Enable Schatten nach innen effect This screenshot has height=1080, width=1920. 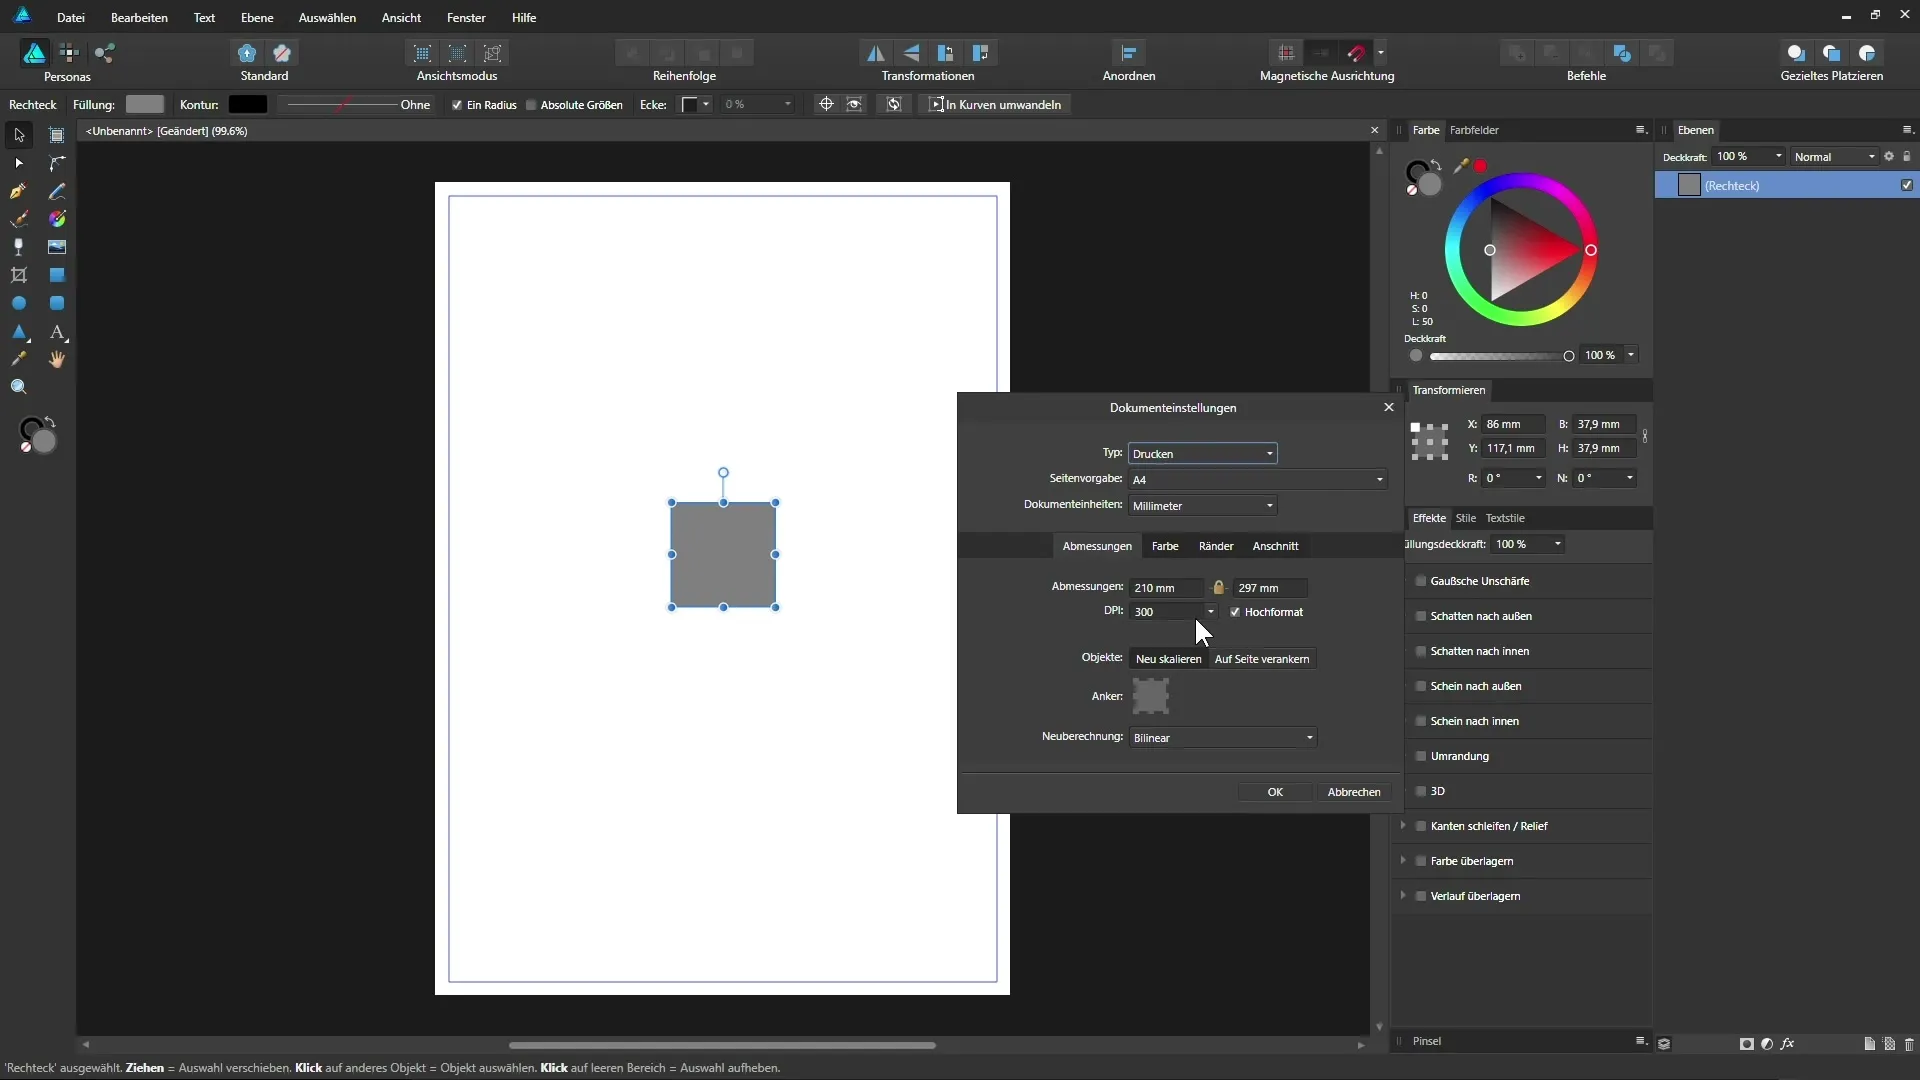[x=1420, y=651]
